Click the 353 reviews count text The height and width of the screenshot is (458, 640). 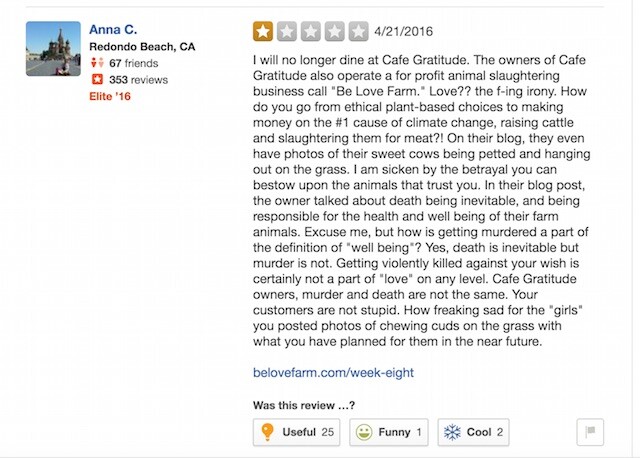[x=138, y=80]
